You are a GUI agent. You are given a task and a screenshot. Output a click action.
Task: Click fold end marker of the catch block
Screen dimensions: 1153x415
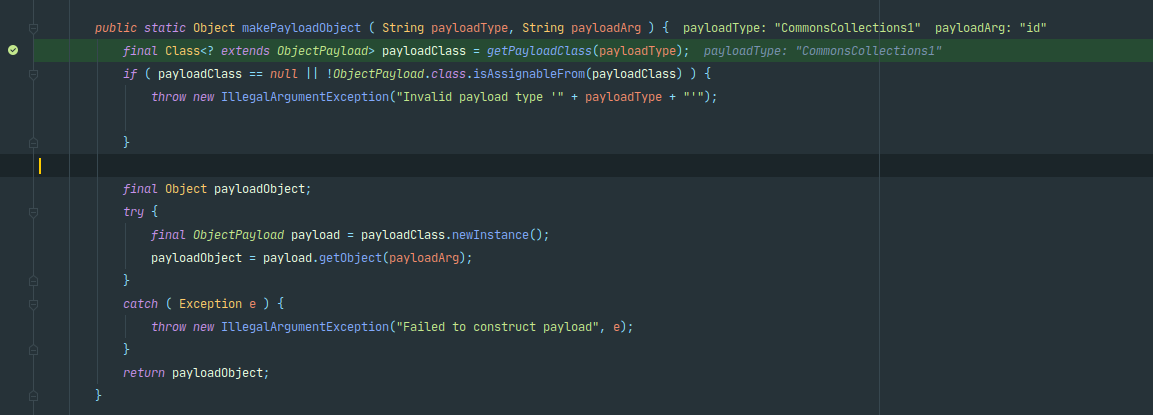click(x=33, y=350)
